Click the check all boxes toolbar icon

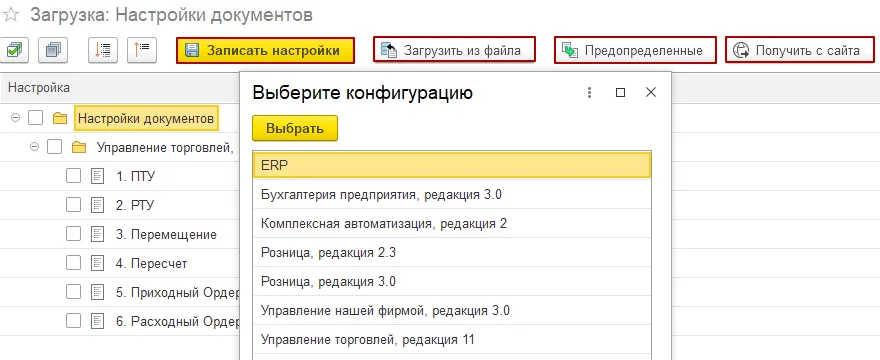click(15, 51)
